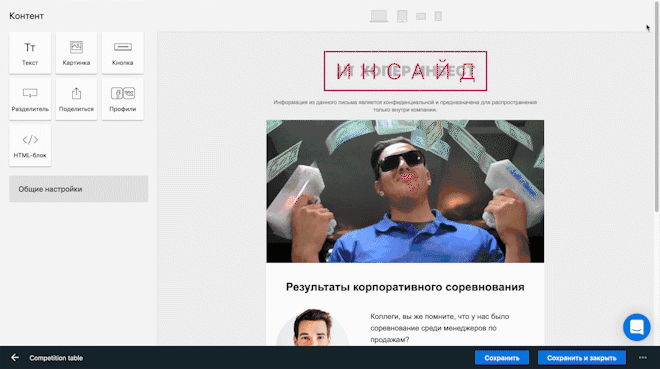The height and width of the screenshot is (369, 660).
Task: Open the three-dots more options menu
Action: click(x=642, y=358)
